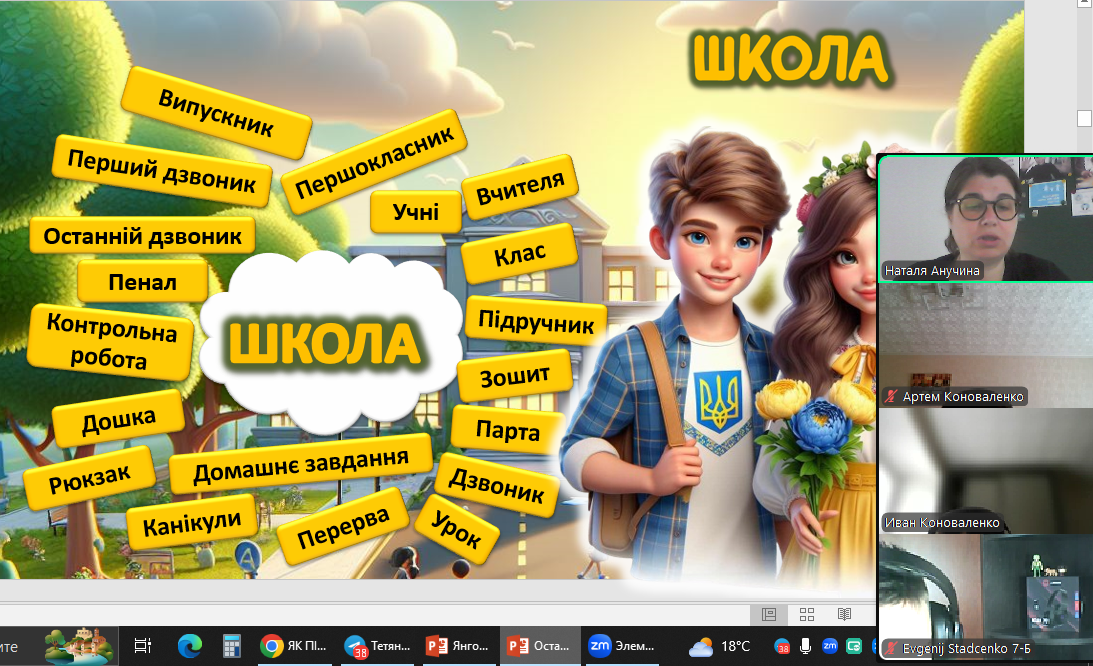Click the 'Зошит' label
Image resolution: width=1093 pixels, height=666 pixels.
tap(514, 376)
